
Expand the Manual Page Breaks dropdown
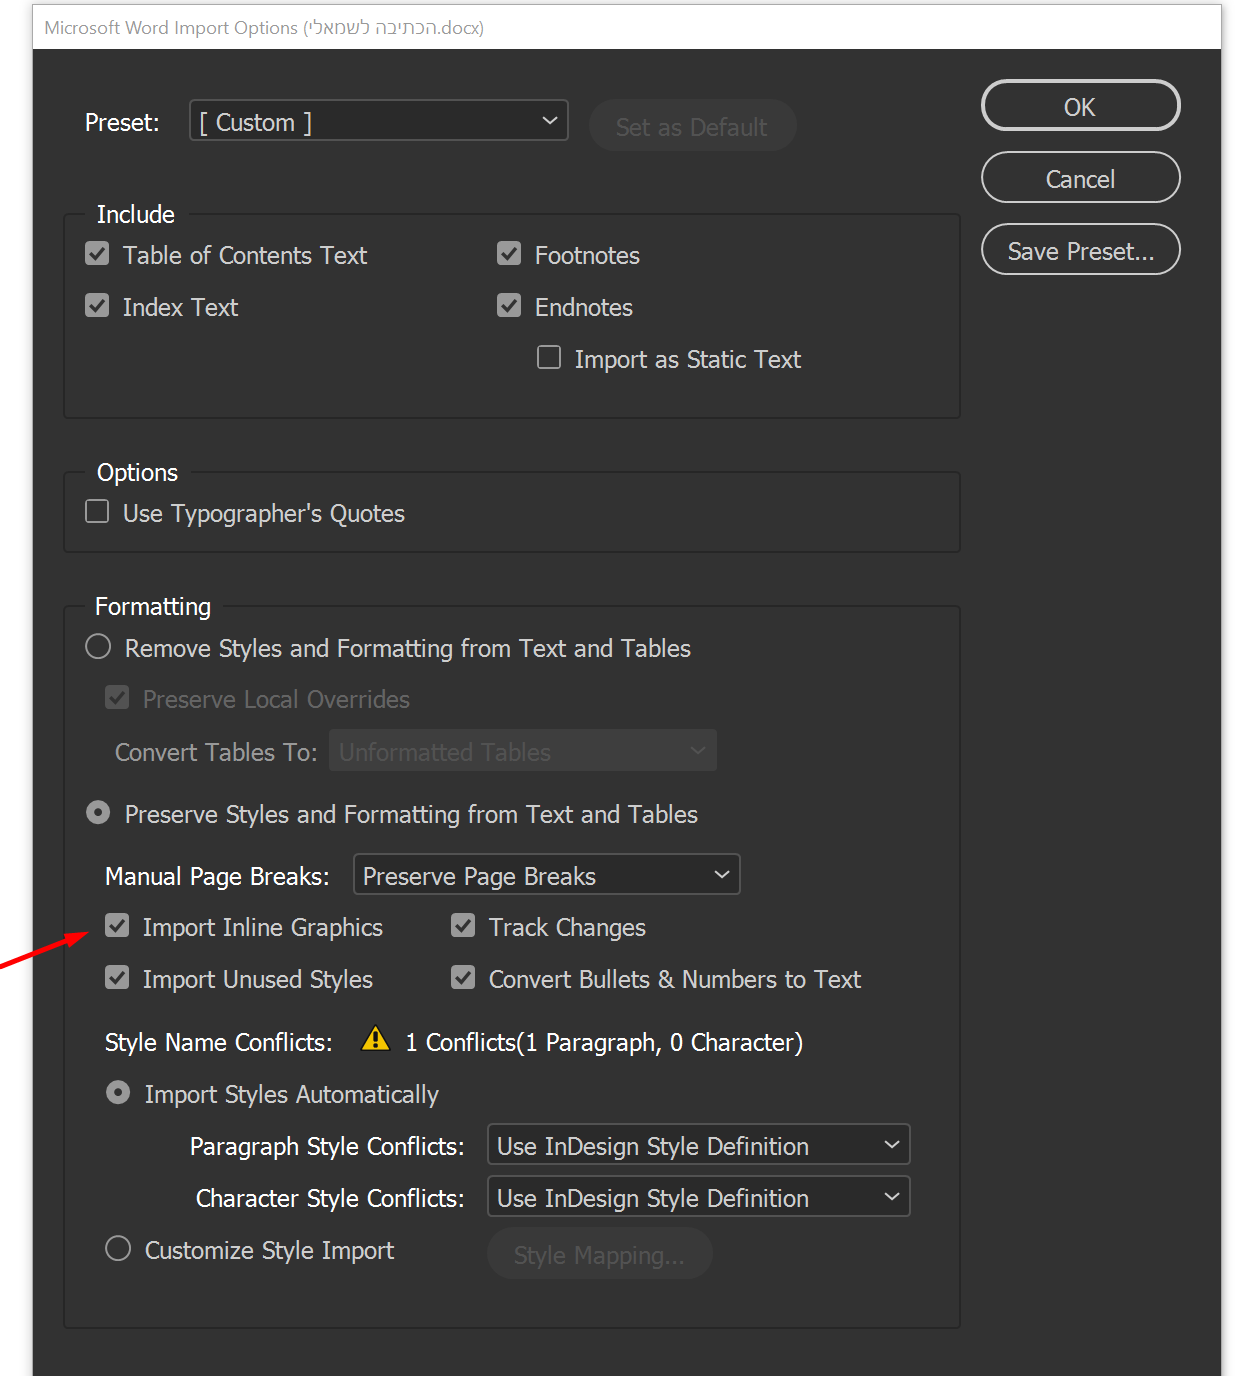pos(546,875)
